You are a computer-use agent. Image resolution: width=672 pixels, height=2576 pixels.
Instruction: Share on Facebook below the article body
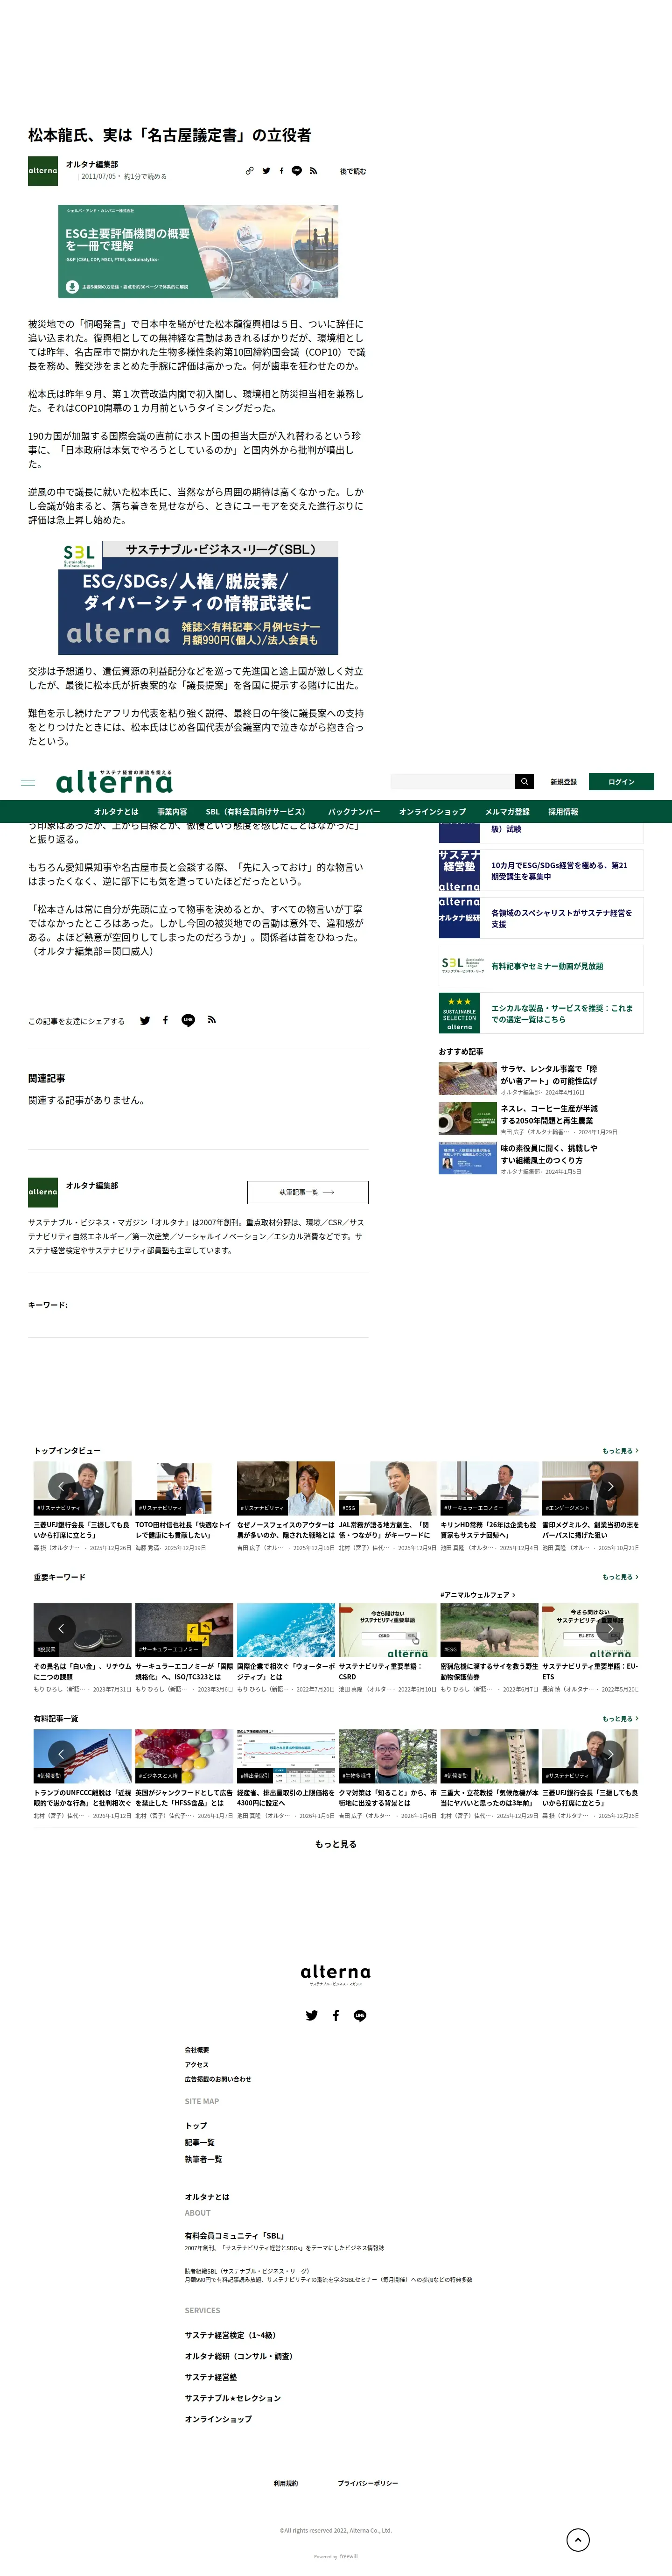click(x=165, y=1020)
